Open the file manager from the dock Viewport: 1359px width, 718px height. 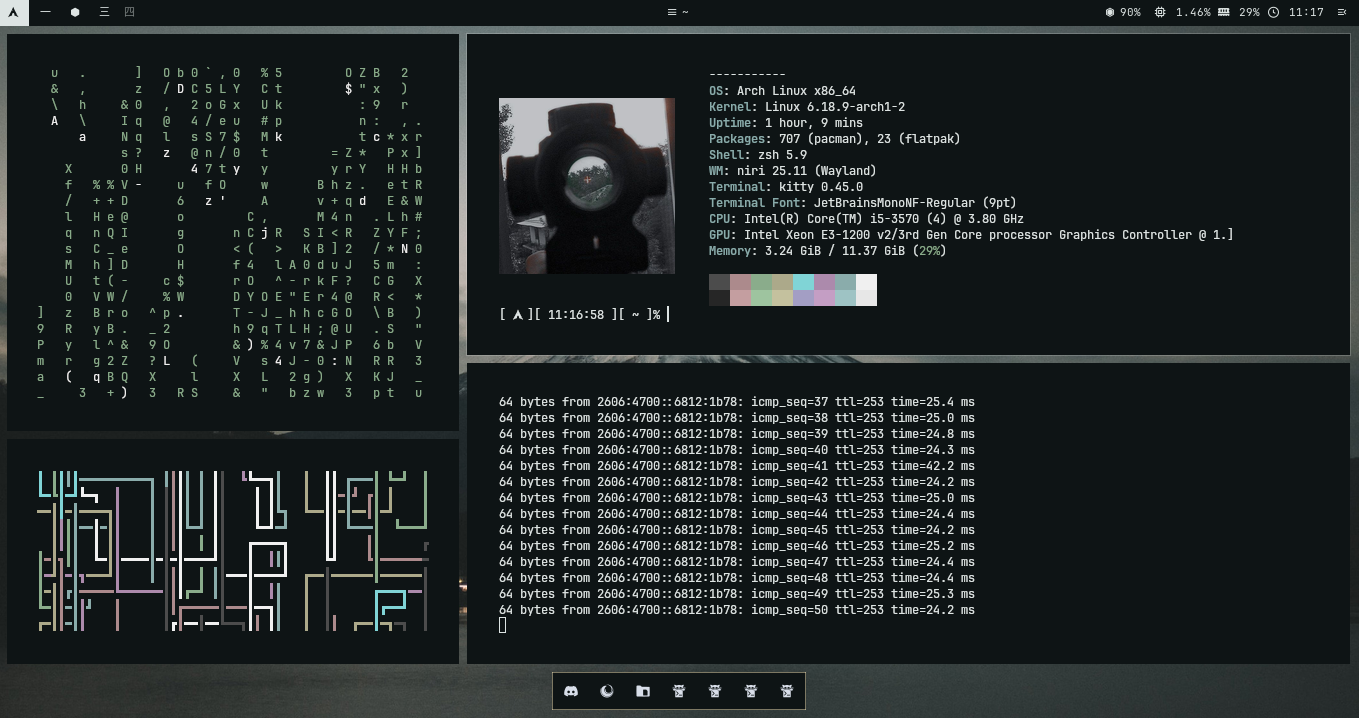click(x=643, y=691)
